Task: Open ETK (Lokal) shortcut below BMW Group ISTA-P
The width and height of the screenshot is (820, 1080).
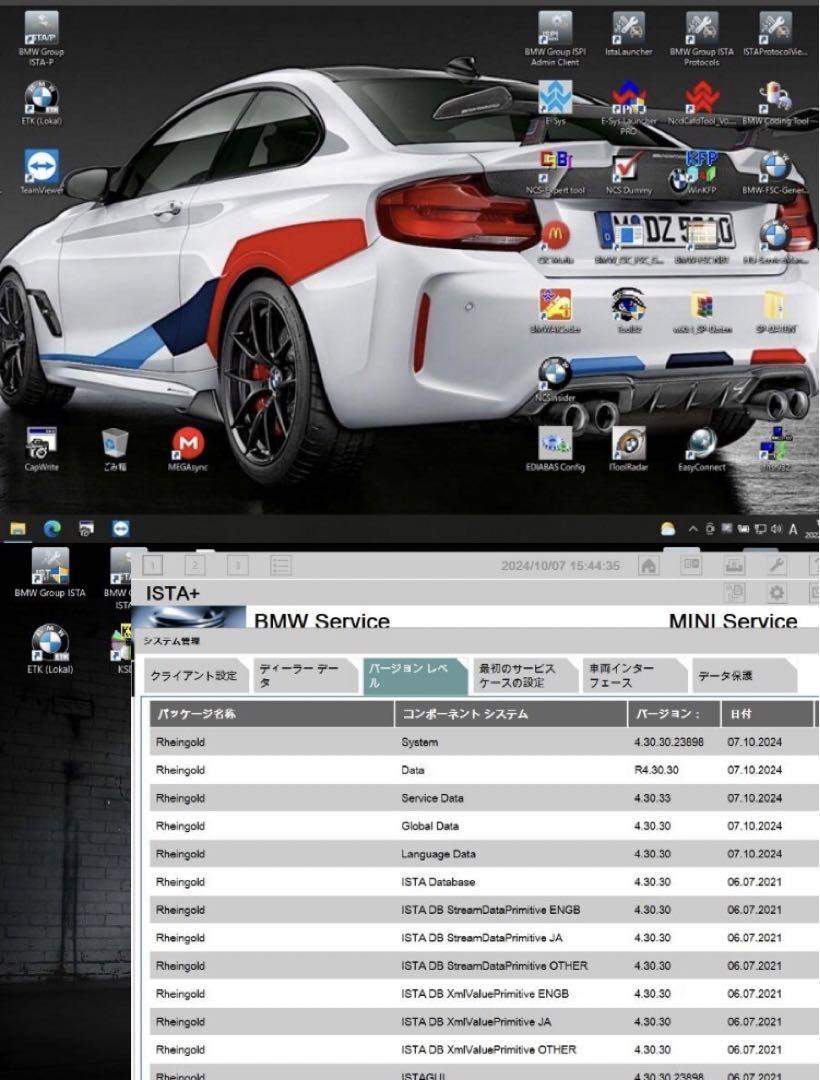Action: coord(41,103)
